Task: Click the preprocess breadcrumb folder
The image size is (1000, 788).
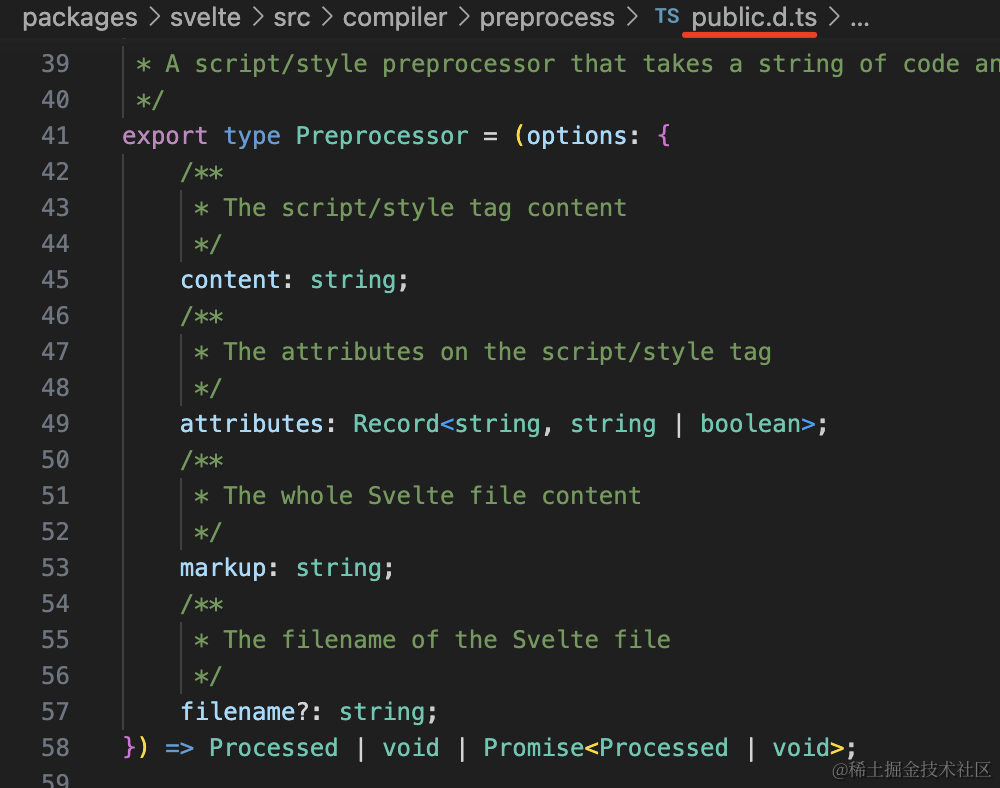Action: pyautogui.click(x=547, y=18)
